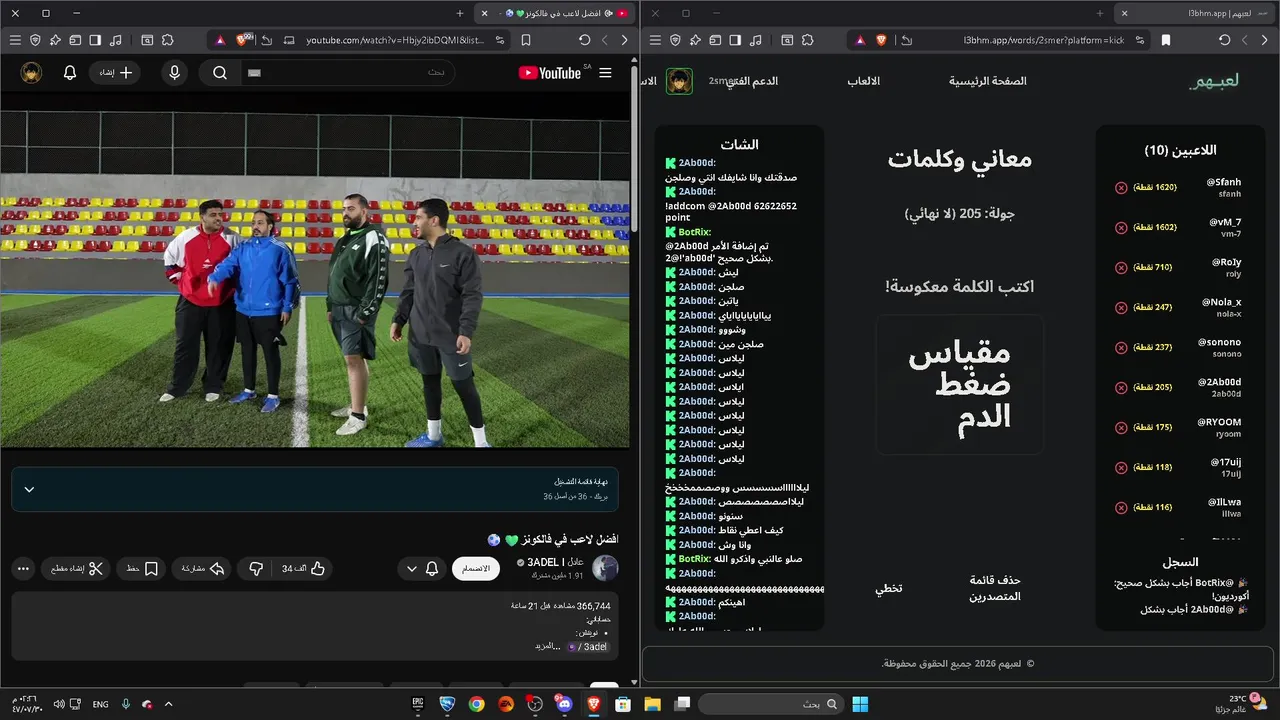The width and height of the screenshot is (1280, 720).
Task: Open the YouTube account avatar menu
Action: (31, 73)
